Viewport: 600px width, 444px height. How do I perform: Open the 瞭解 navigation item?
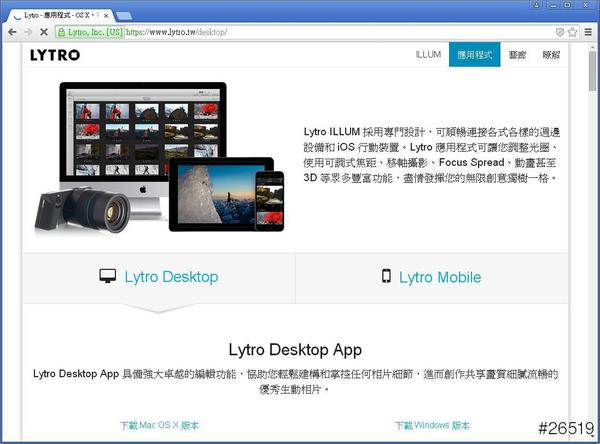(x=551, y=55)
